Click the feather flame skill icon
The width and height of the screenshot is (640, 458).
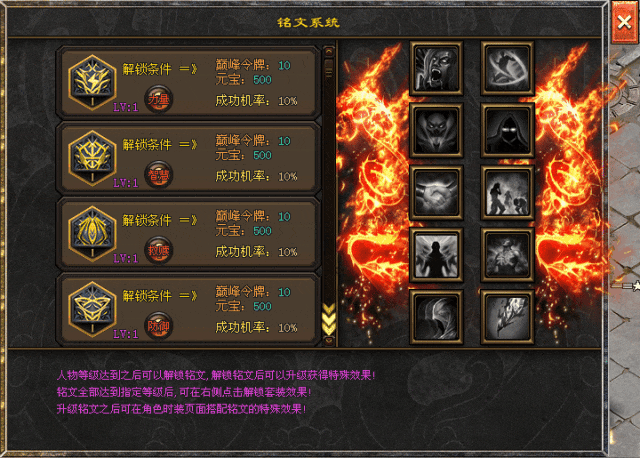click(x=507, y=317)
